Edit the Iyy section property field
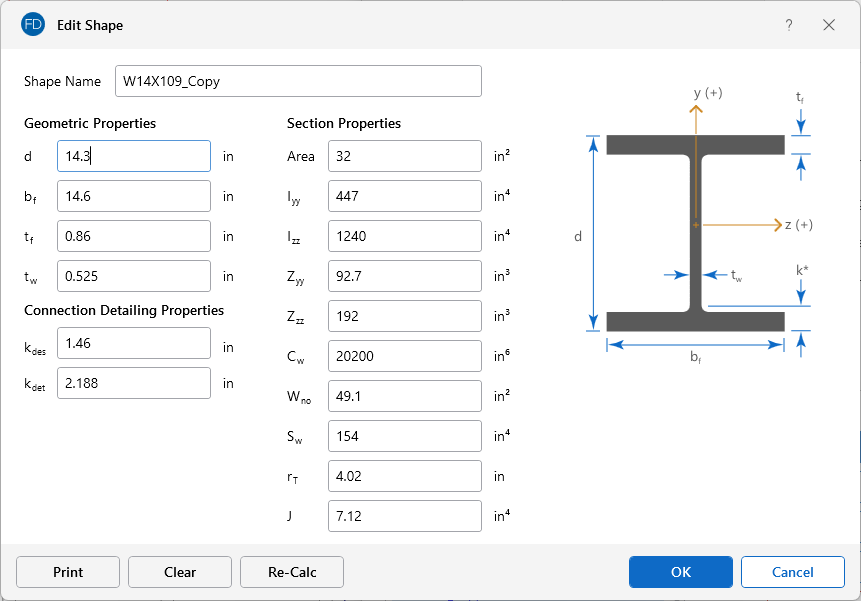This screenshot has width=861, height=601. [x=404, y=196]
